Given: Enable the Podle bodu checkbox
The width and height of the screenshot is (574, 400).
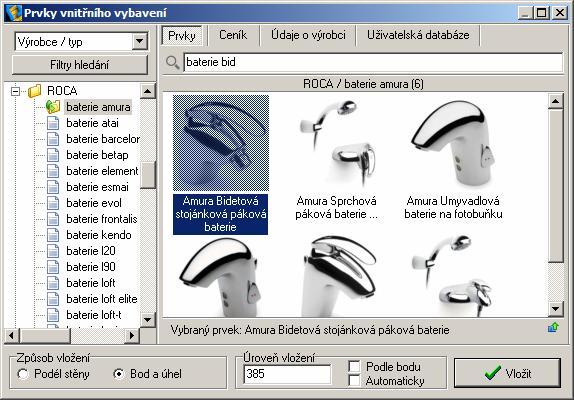Looking at the screenshot, I should [354, 366].
